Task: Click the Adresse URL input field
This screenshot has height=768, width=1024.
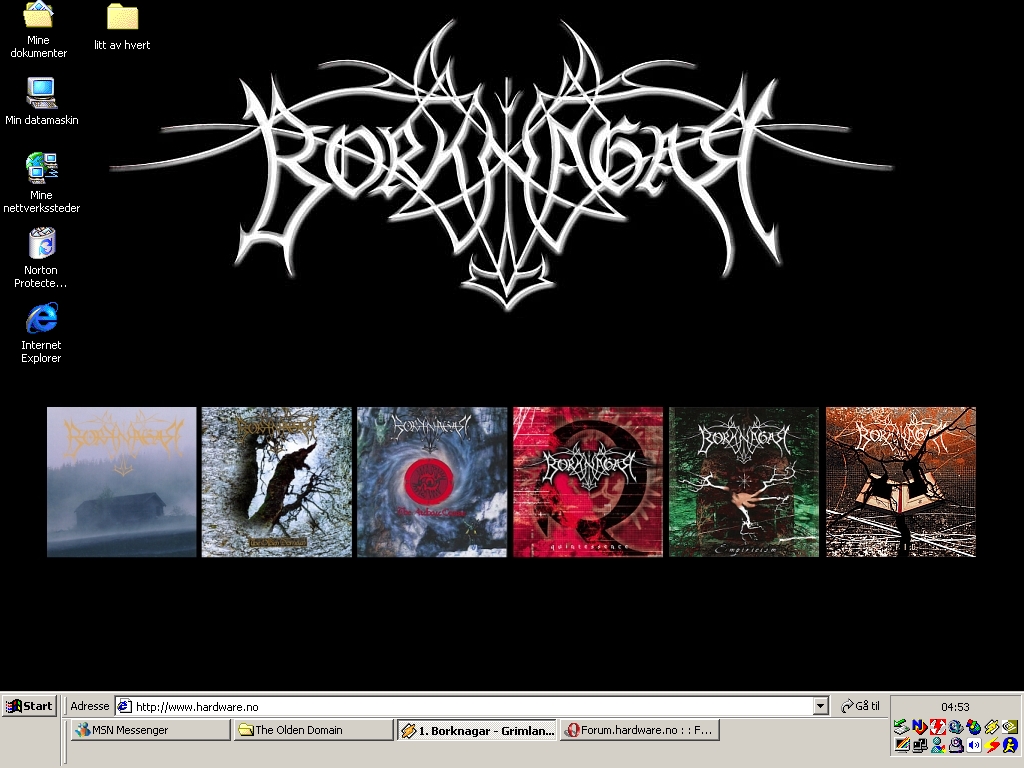Action: [x=472, y=706]
